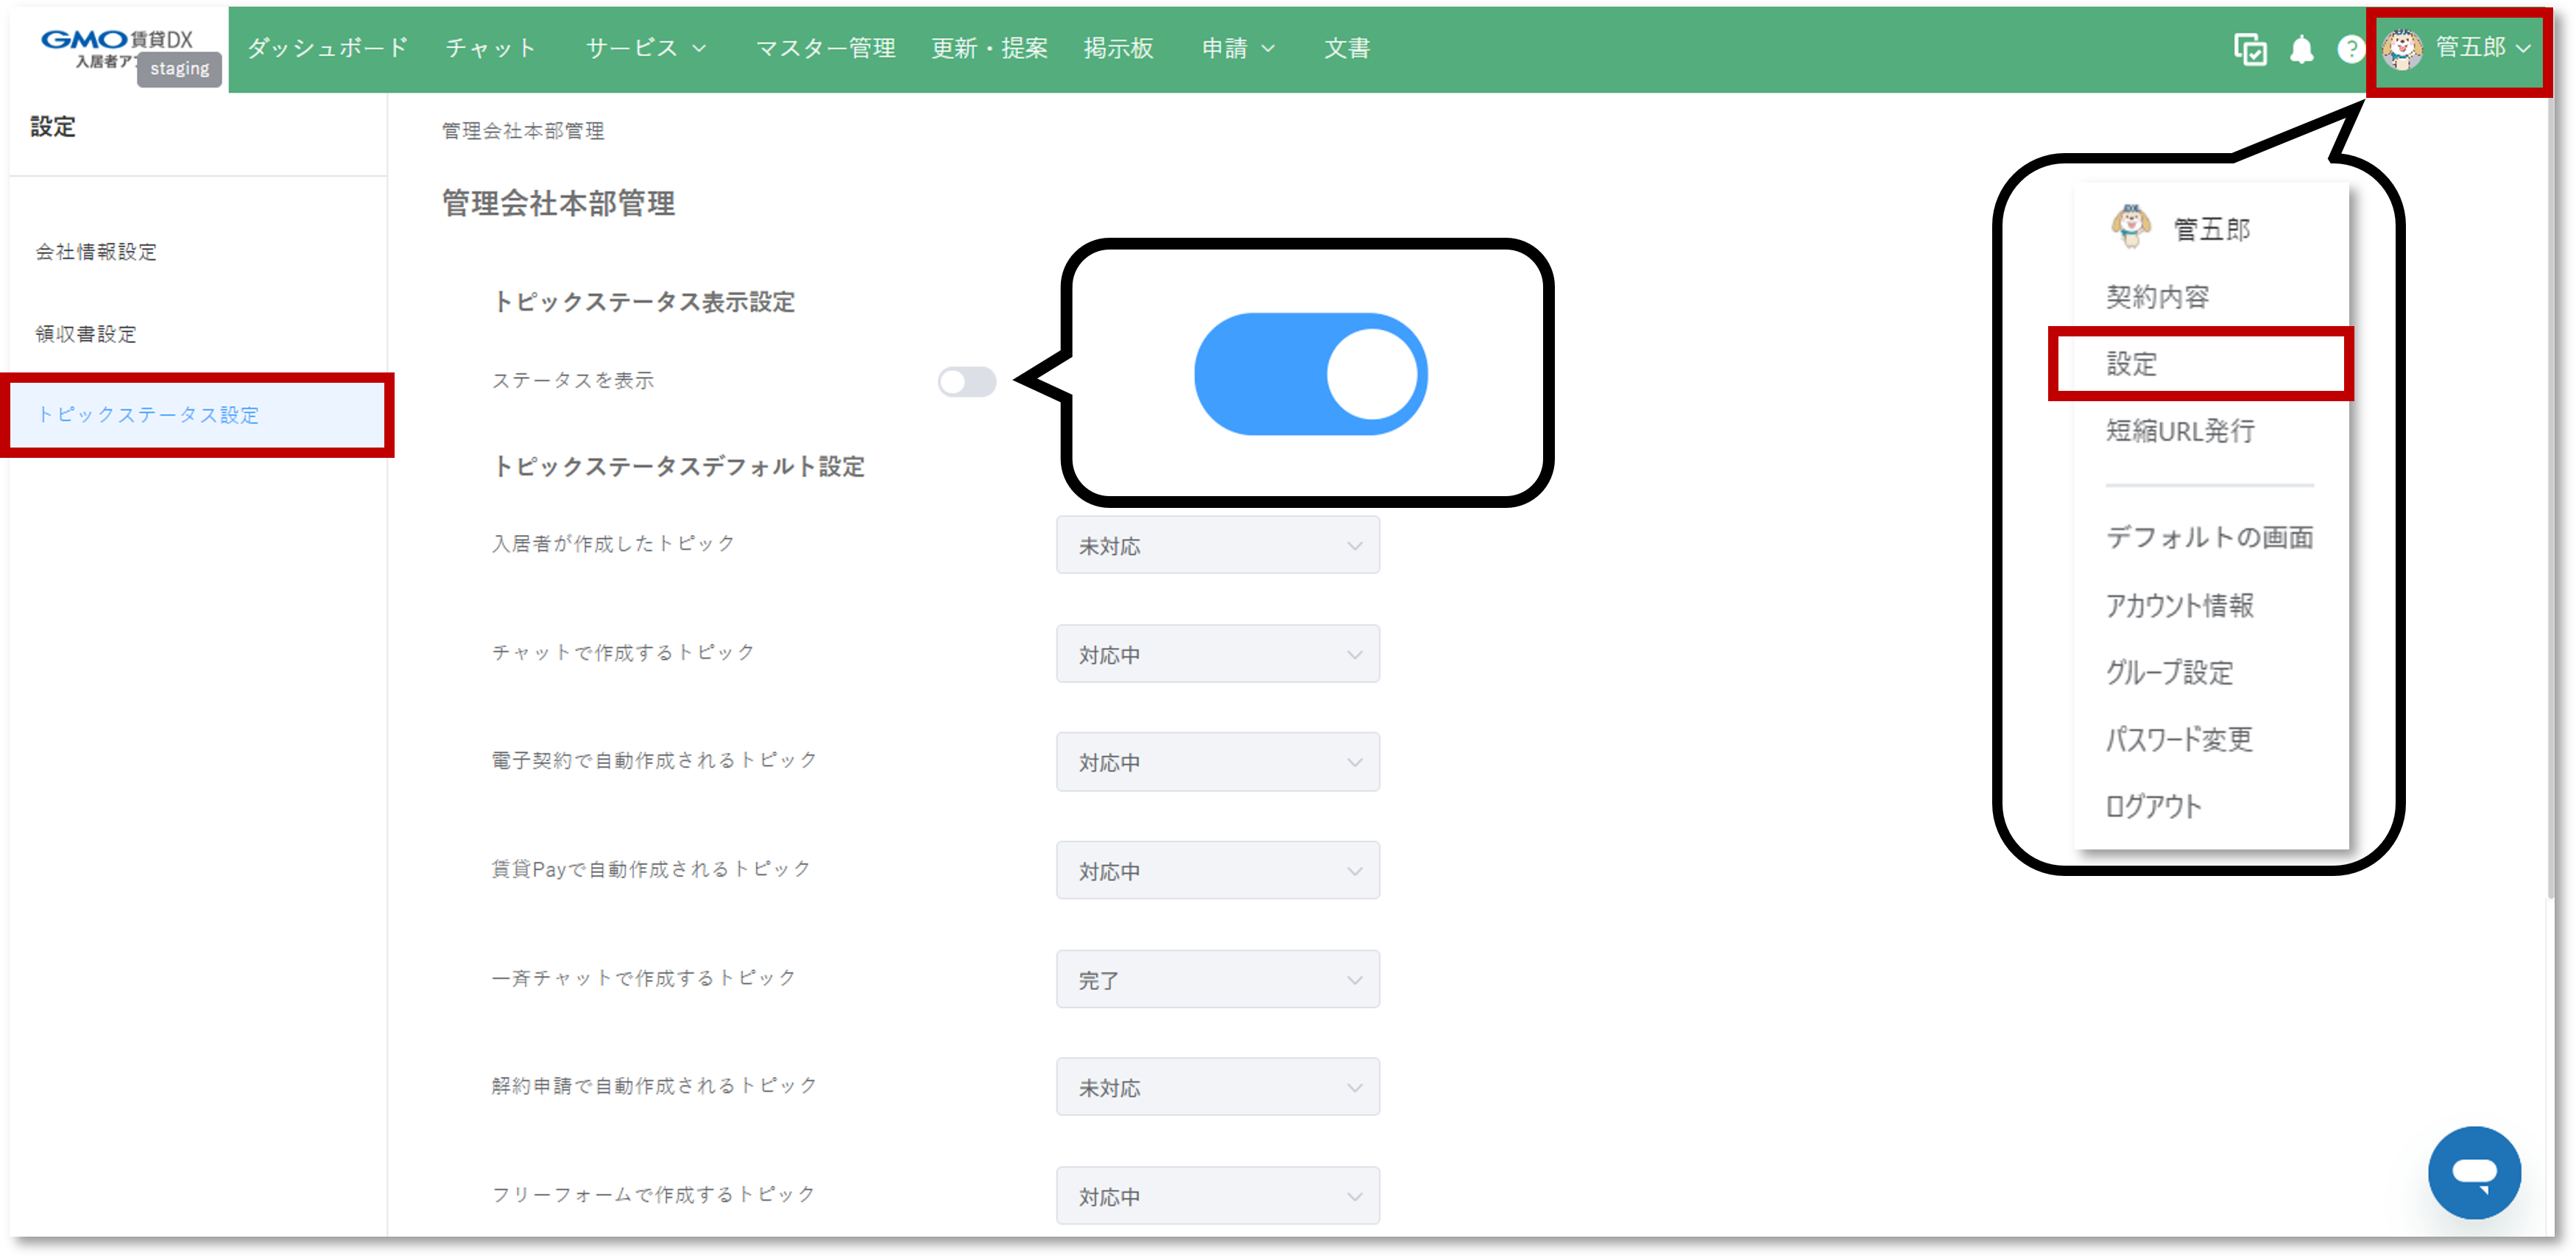Select 会社情報設定 in the sidebar
Image resolution: width=2576 pixels, height=1258 pixels.
pos(95,252)
